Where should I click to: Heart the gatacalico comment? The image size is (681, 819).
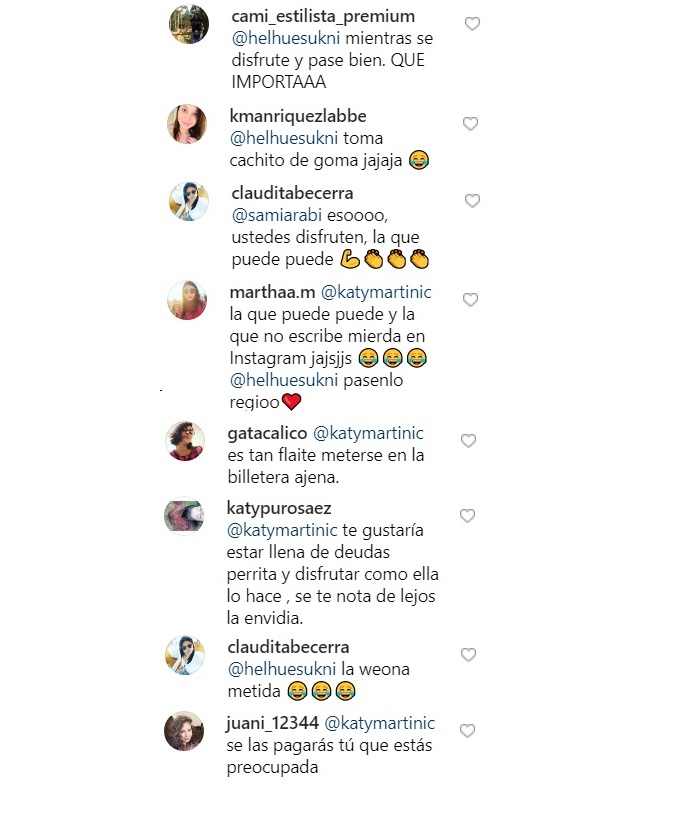468,441
